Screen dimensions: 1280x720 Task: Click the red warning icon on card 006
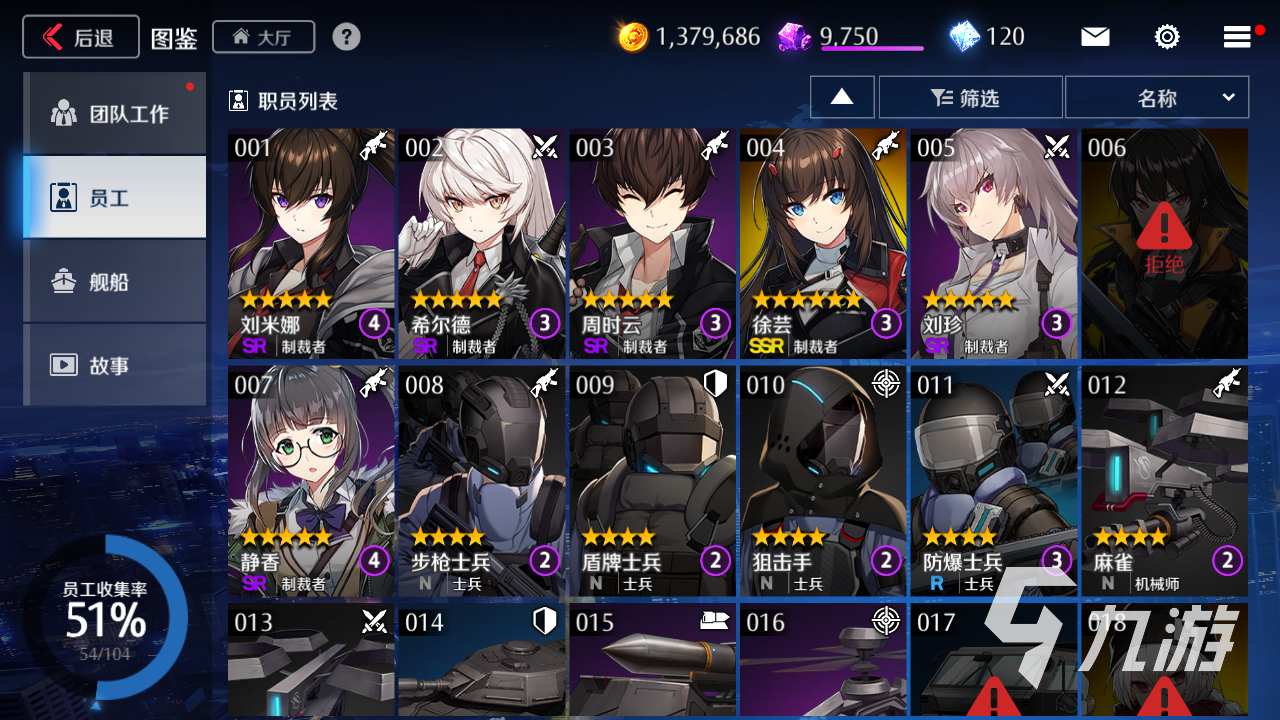click(x=1164, y=227)
